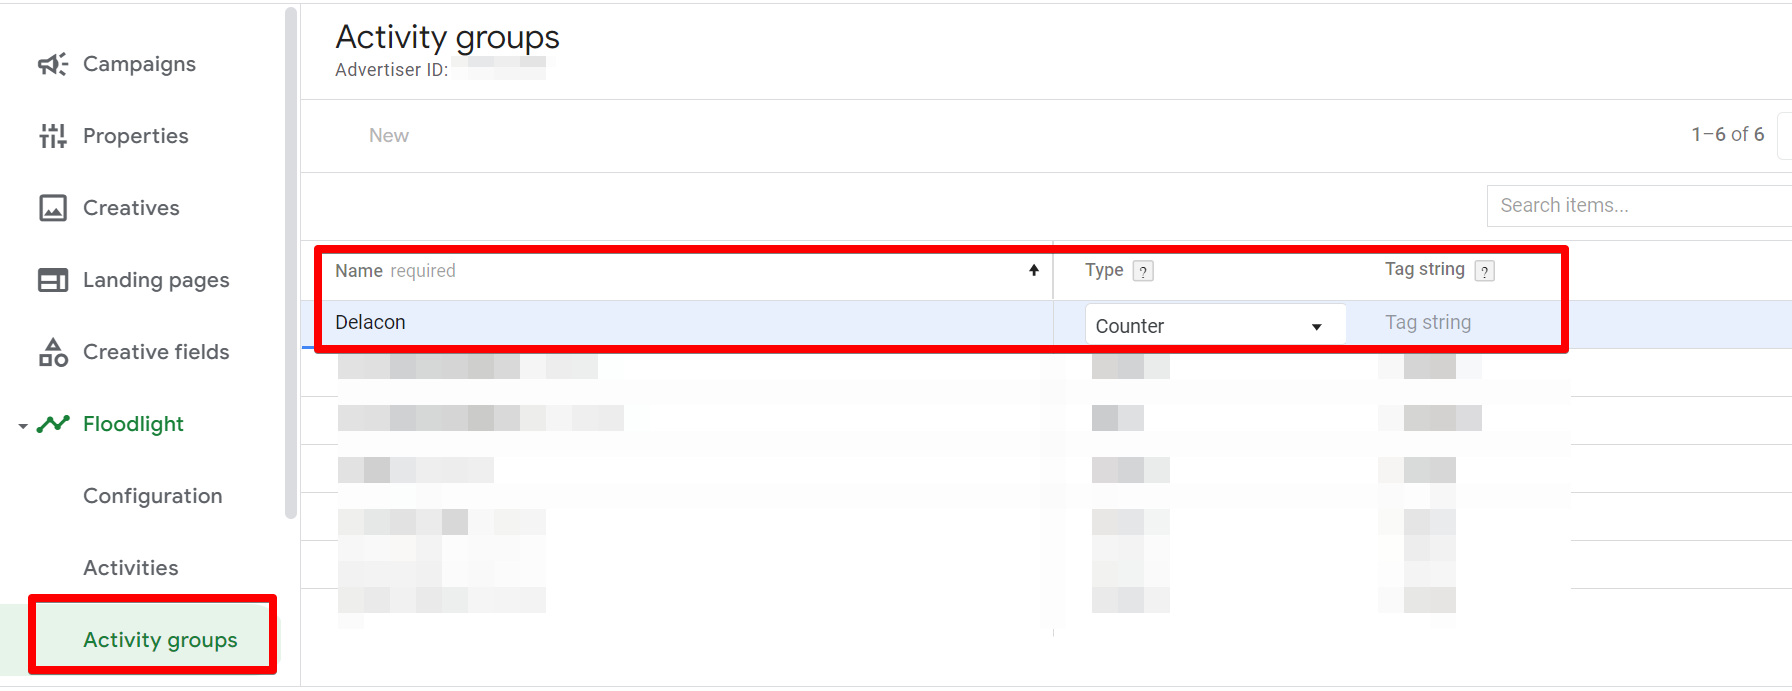1792x691 pixels.
Task: Click the sidebar vertical scrollbar
Action: (291, 260)
